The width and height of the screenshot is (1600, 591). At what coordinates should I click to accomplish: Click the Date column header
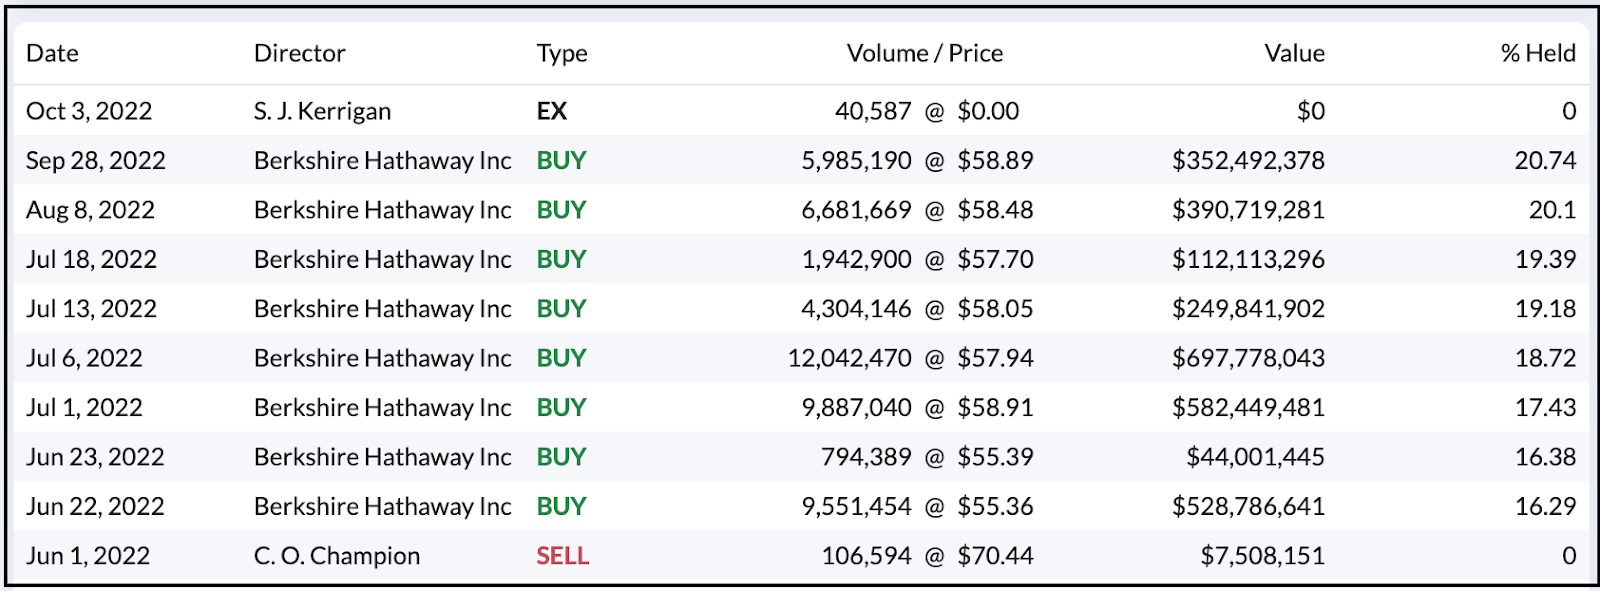pos(52,53)
